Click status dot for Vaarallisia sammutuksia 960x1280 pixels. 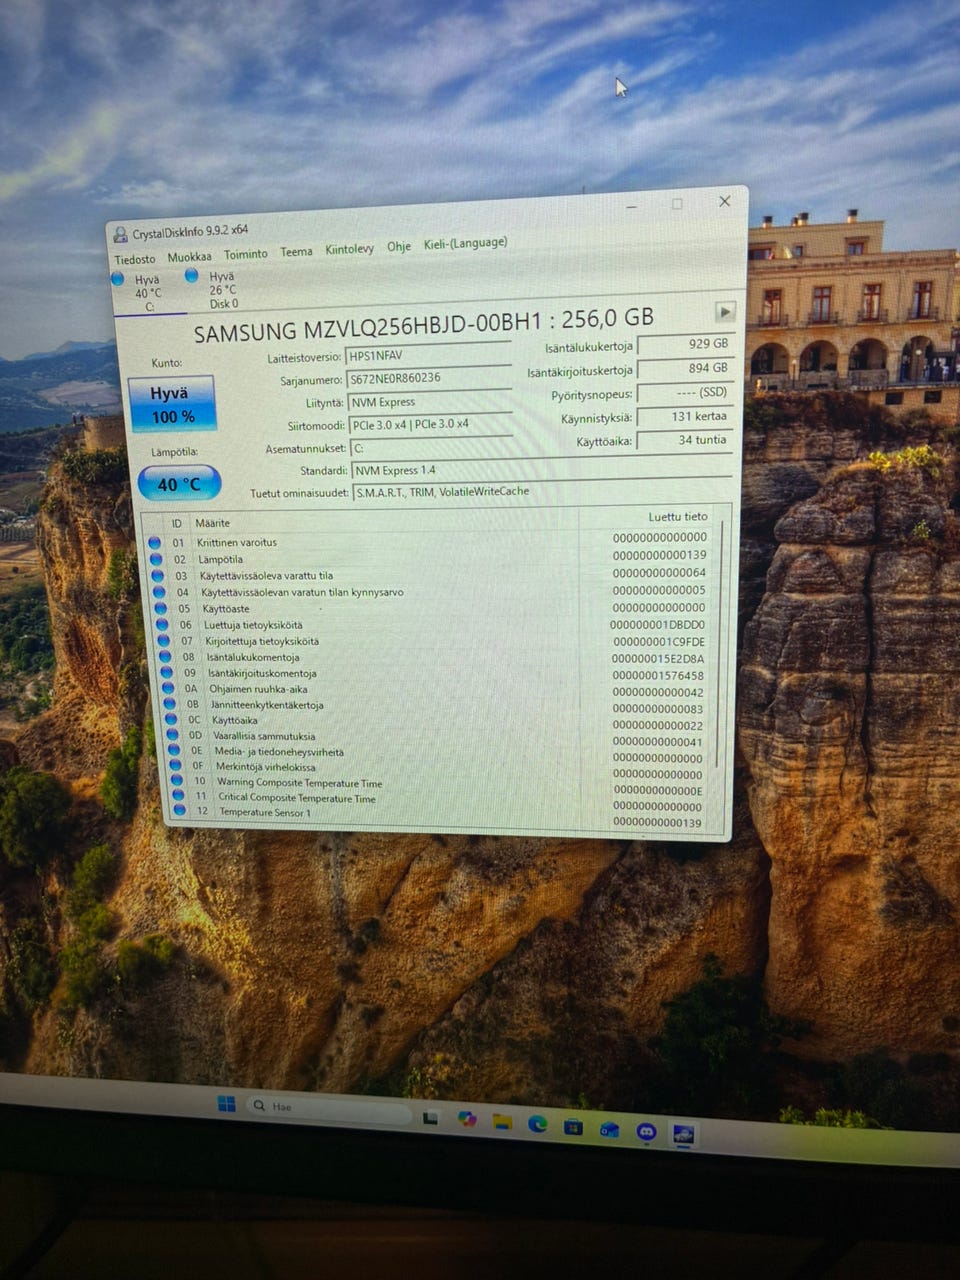[172, 735]
